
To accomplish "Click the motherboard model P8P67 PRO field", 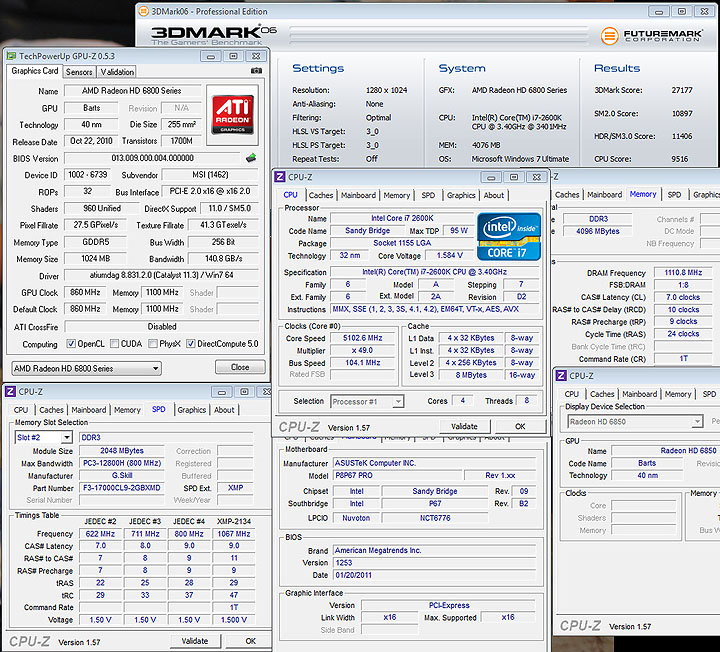I will [x=398, y=475].
